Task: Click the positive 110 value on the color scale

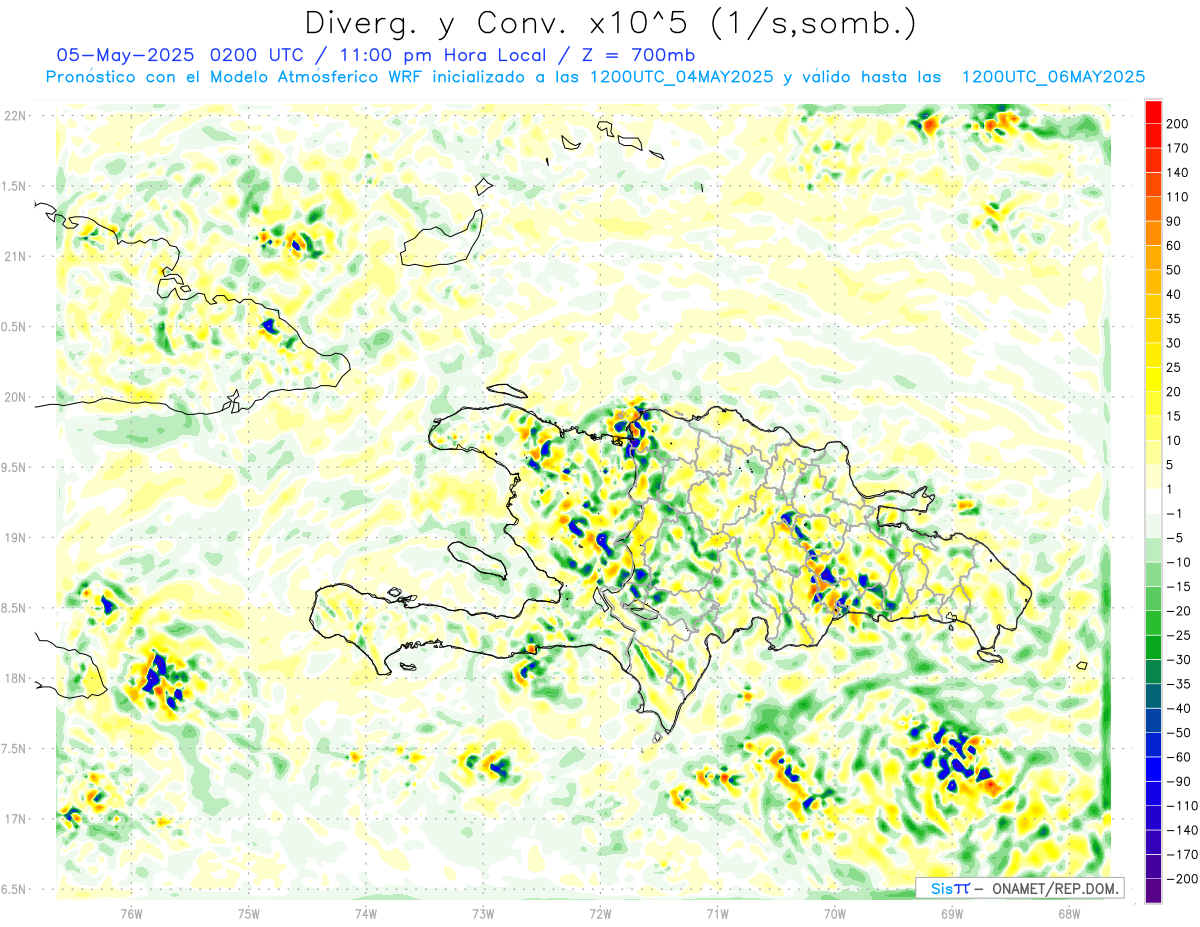Action: 1176,197
